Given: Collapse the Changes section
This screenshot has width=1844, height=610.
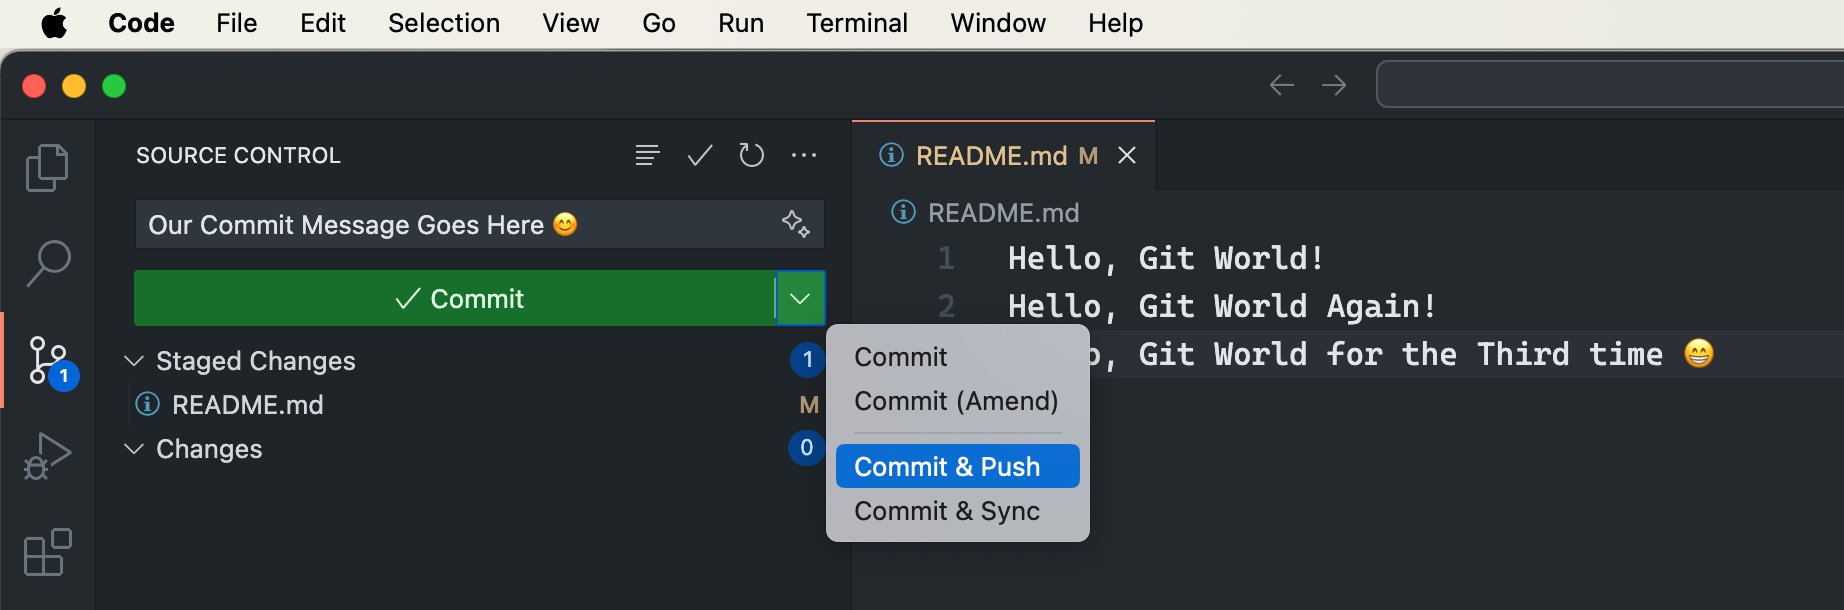Looking at the screenshot, I should (134, 448).
